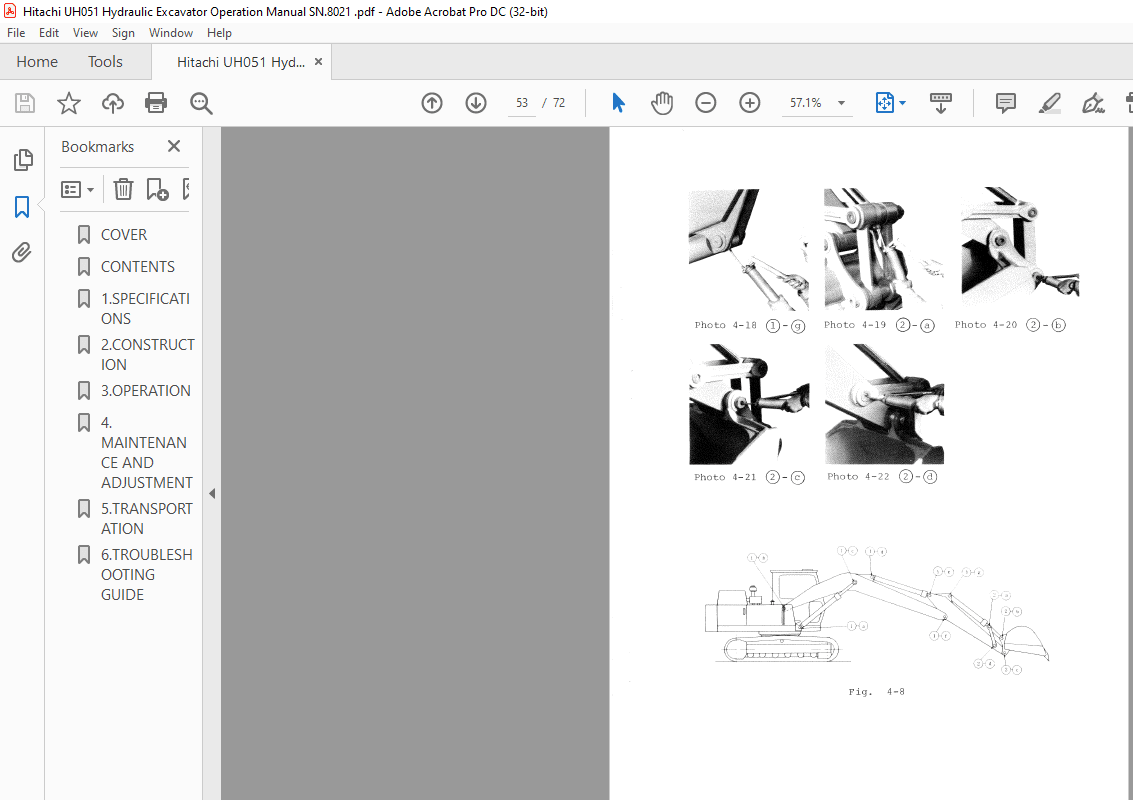The image size is (1133, 800).
Task: Jump to the TROUBLESHOOTING GUIDE bookmark
Action: tap(146, 574)
